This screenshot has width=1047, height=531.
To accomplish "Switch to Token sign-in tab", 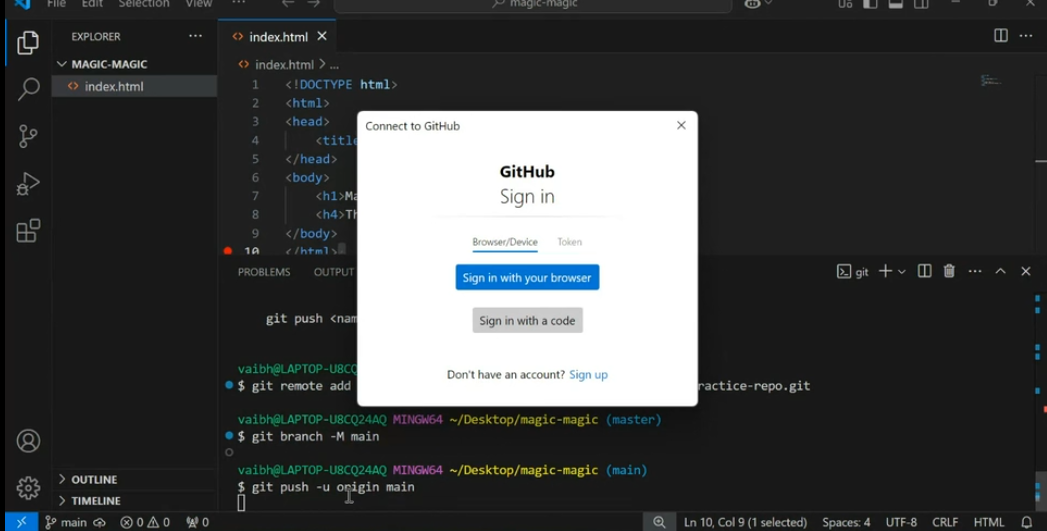I will (x=569, y=242).
